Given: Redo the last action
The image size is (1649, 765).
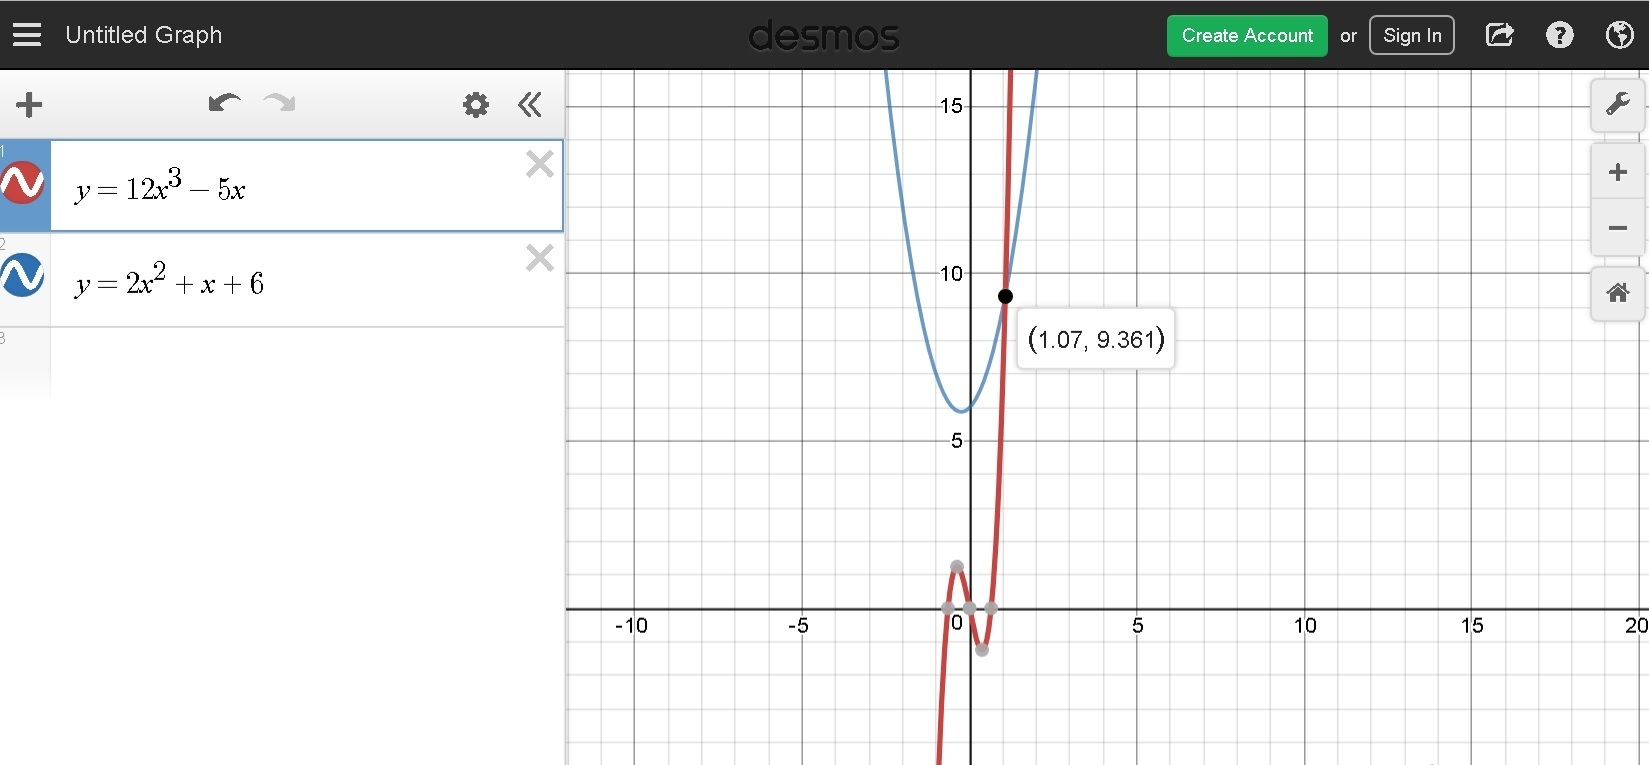Looking at the screenshot, I should tap(279, 103).
